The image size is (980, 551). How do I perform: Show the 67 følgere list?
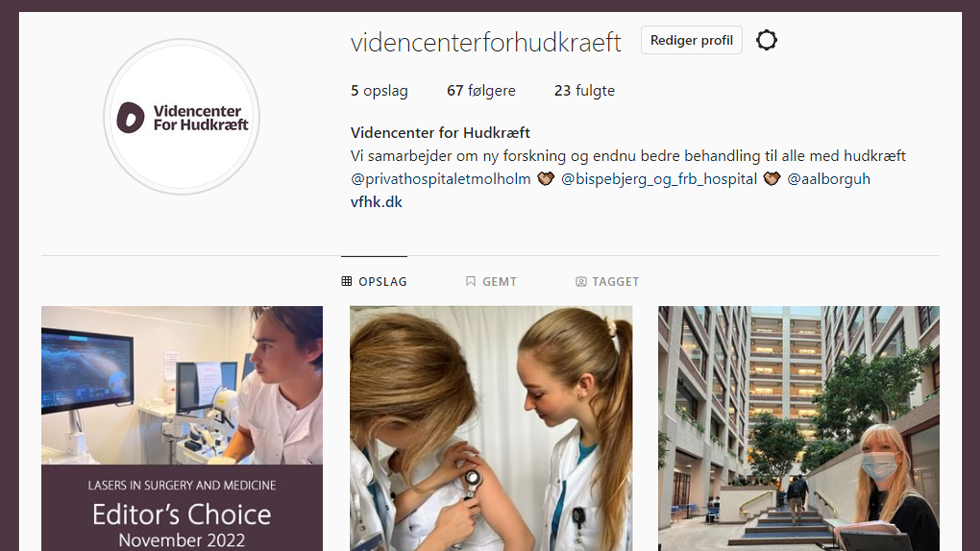pos(481,91)
